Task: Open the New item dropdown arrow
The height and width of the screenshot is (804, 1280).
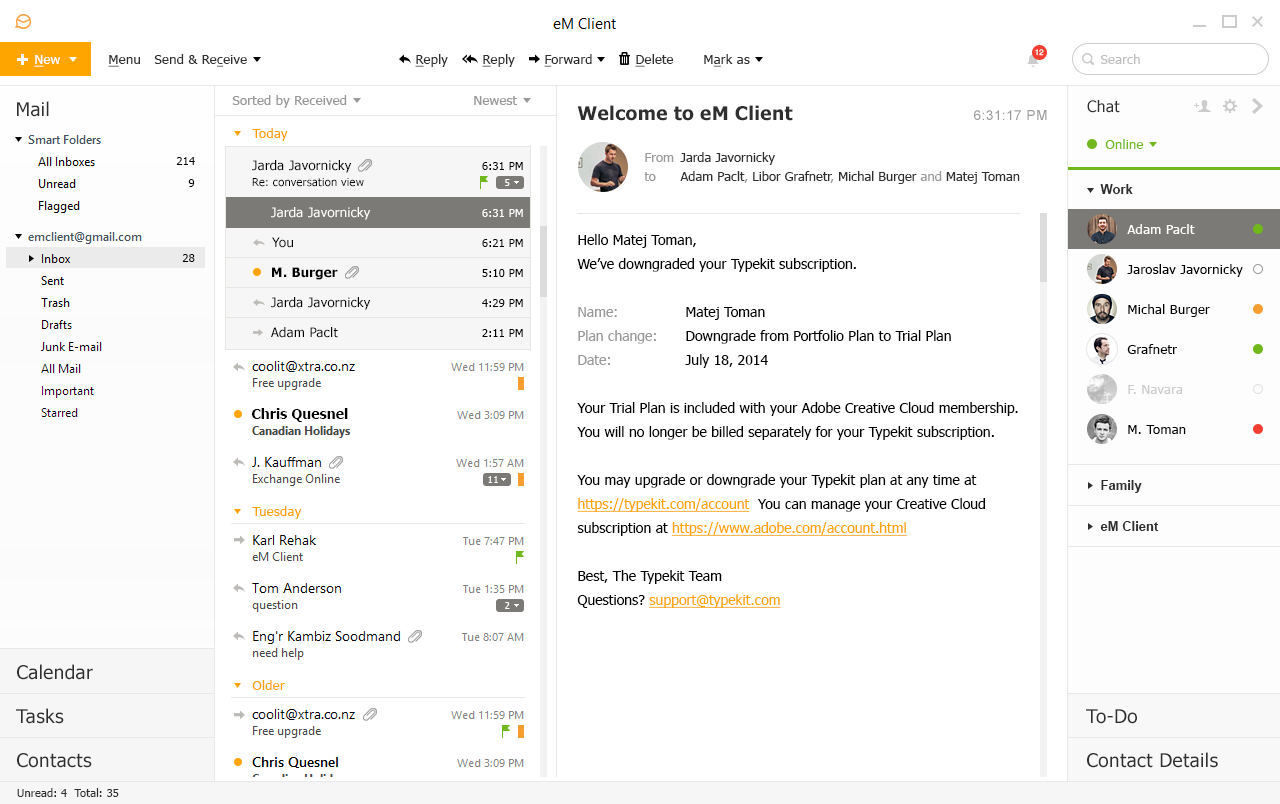Action: [x=73, y=60]
